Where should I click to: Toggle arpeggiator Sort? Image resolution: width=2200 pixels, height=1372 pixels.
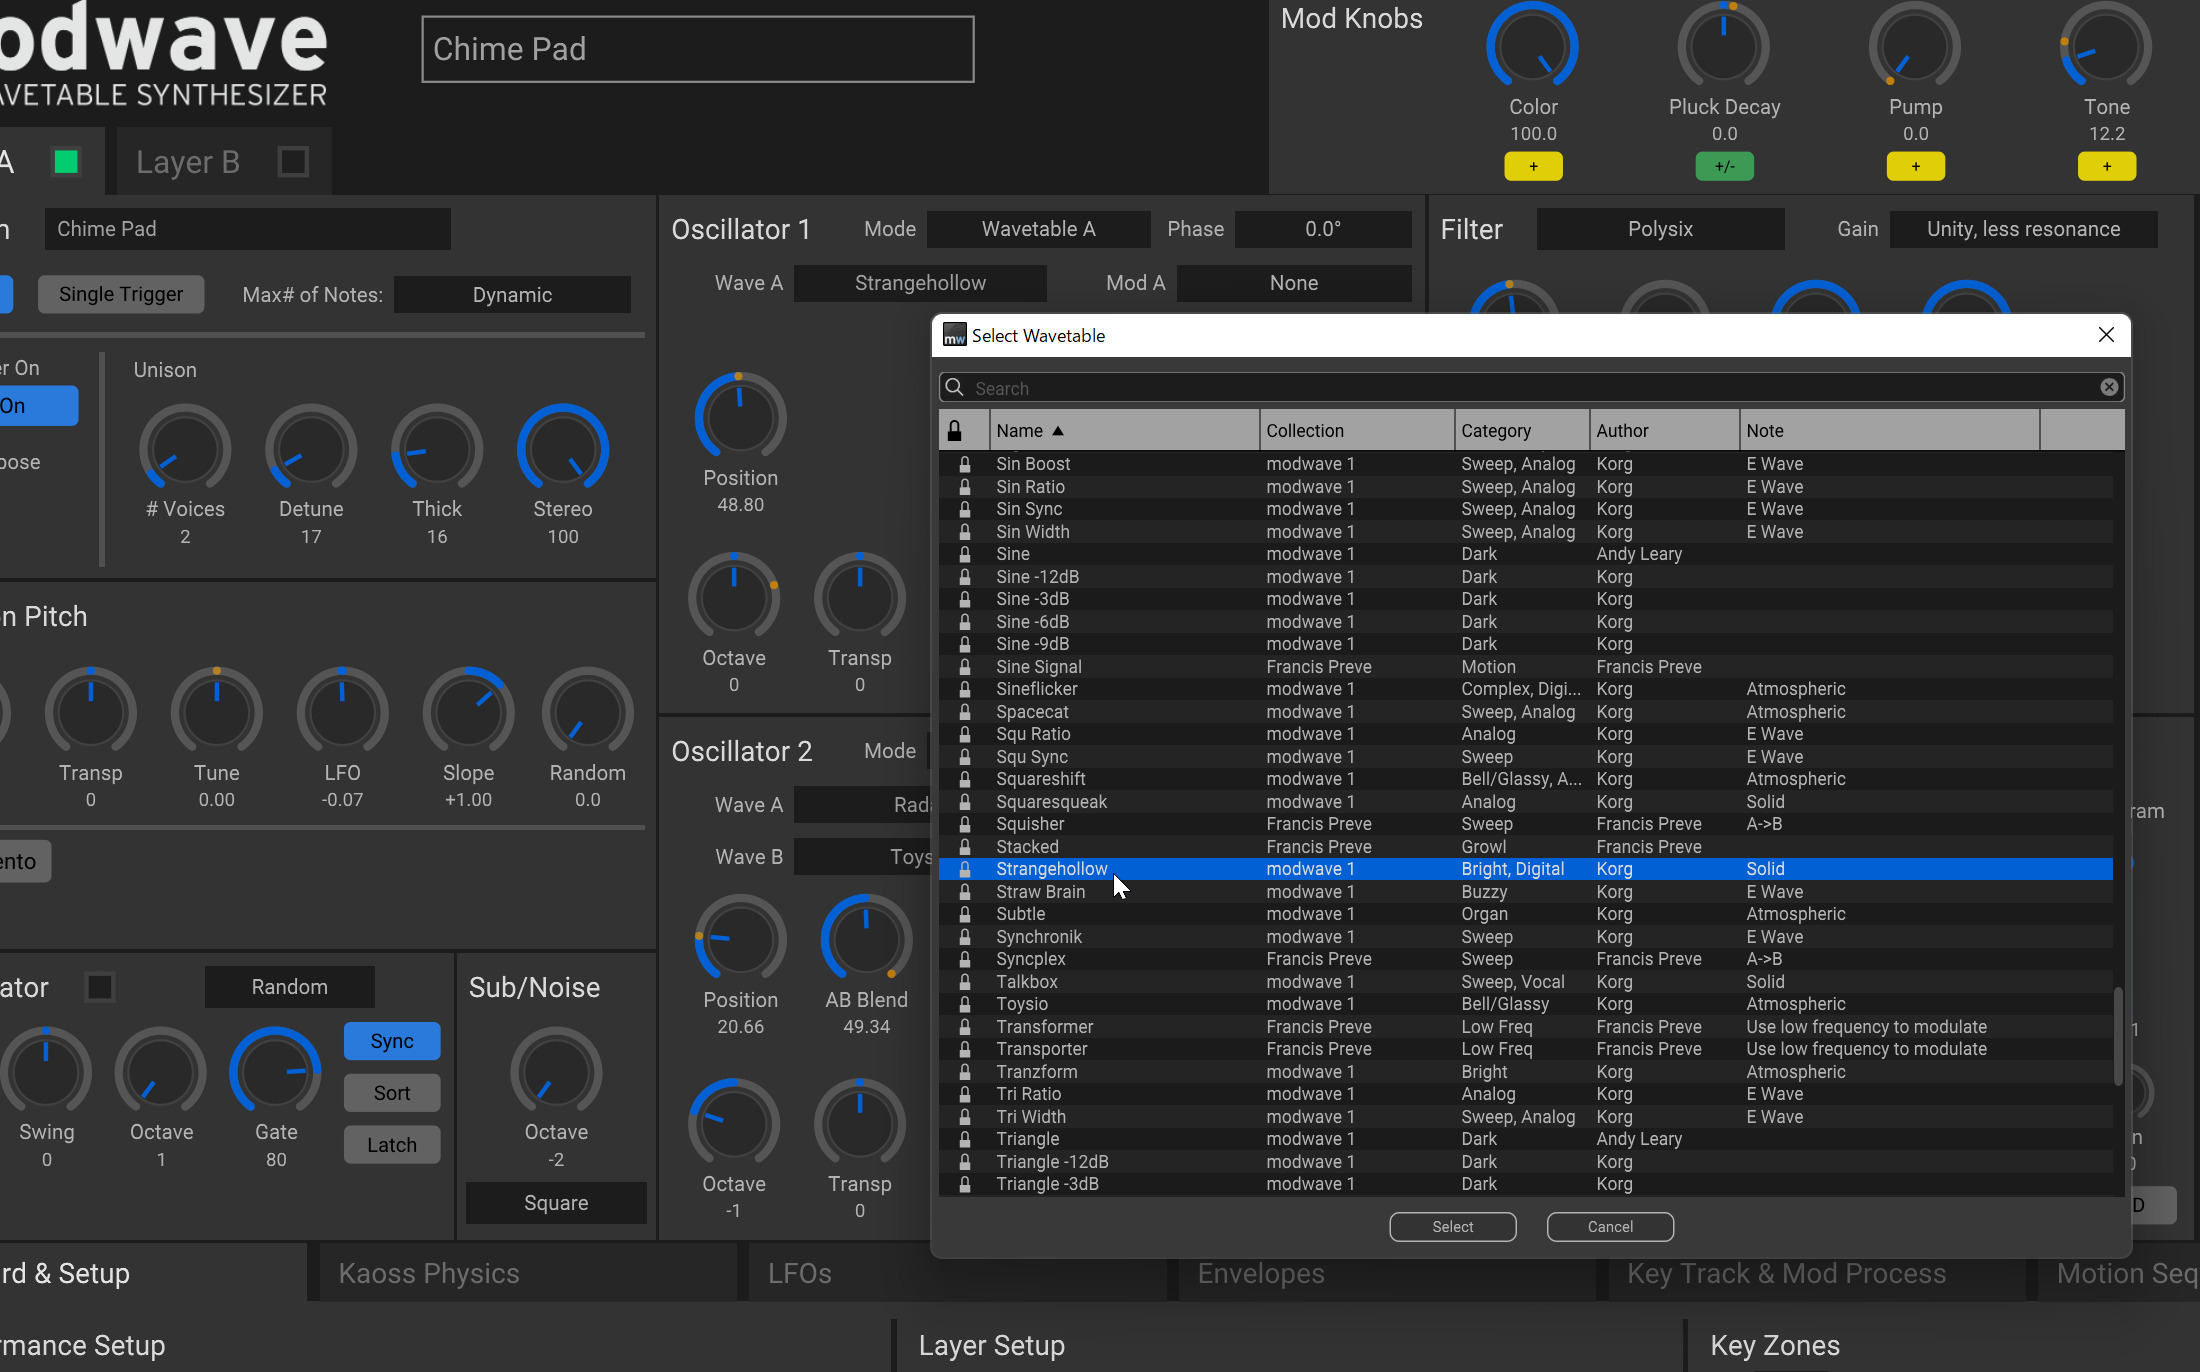[x=392, y=1093]
